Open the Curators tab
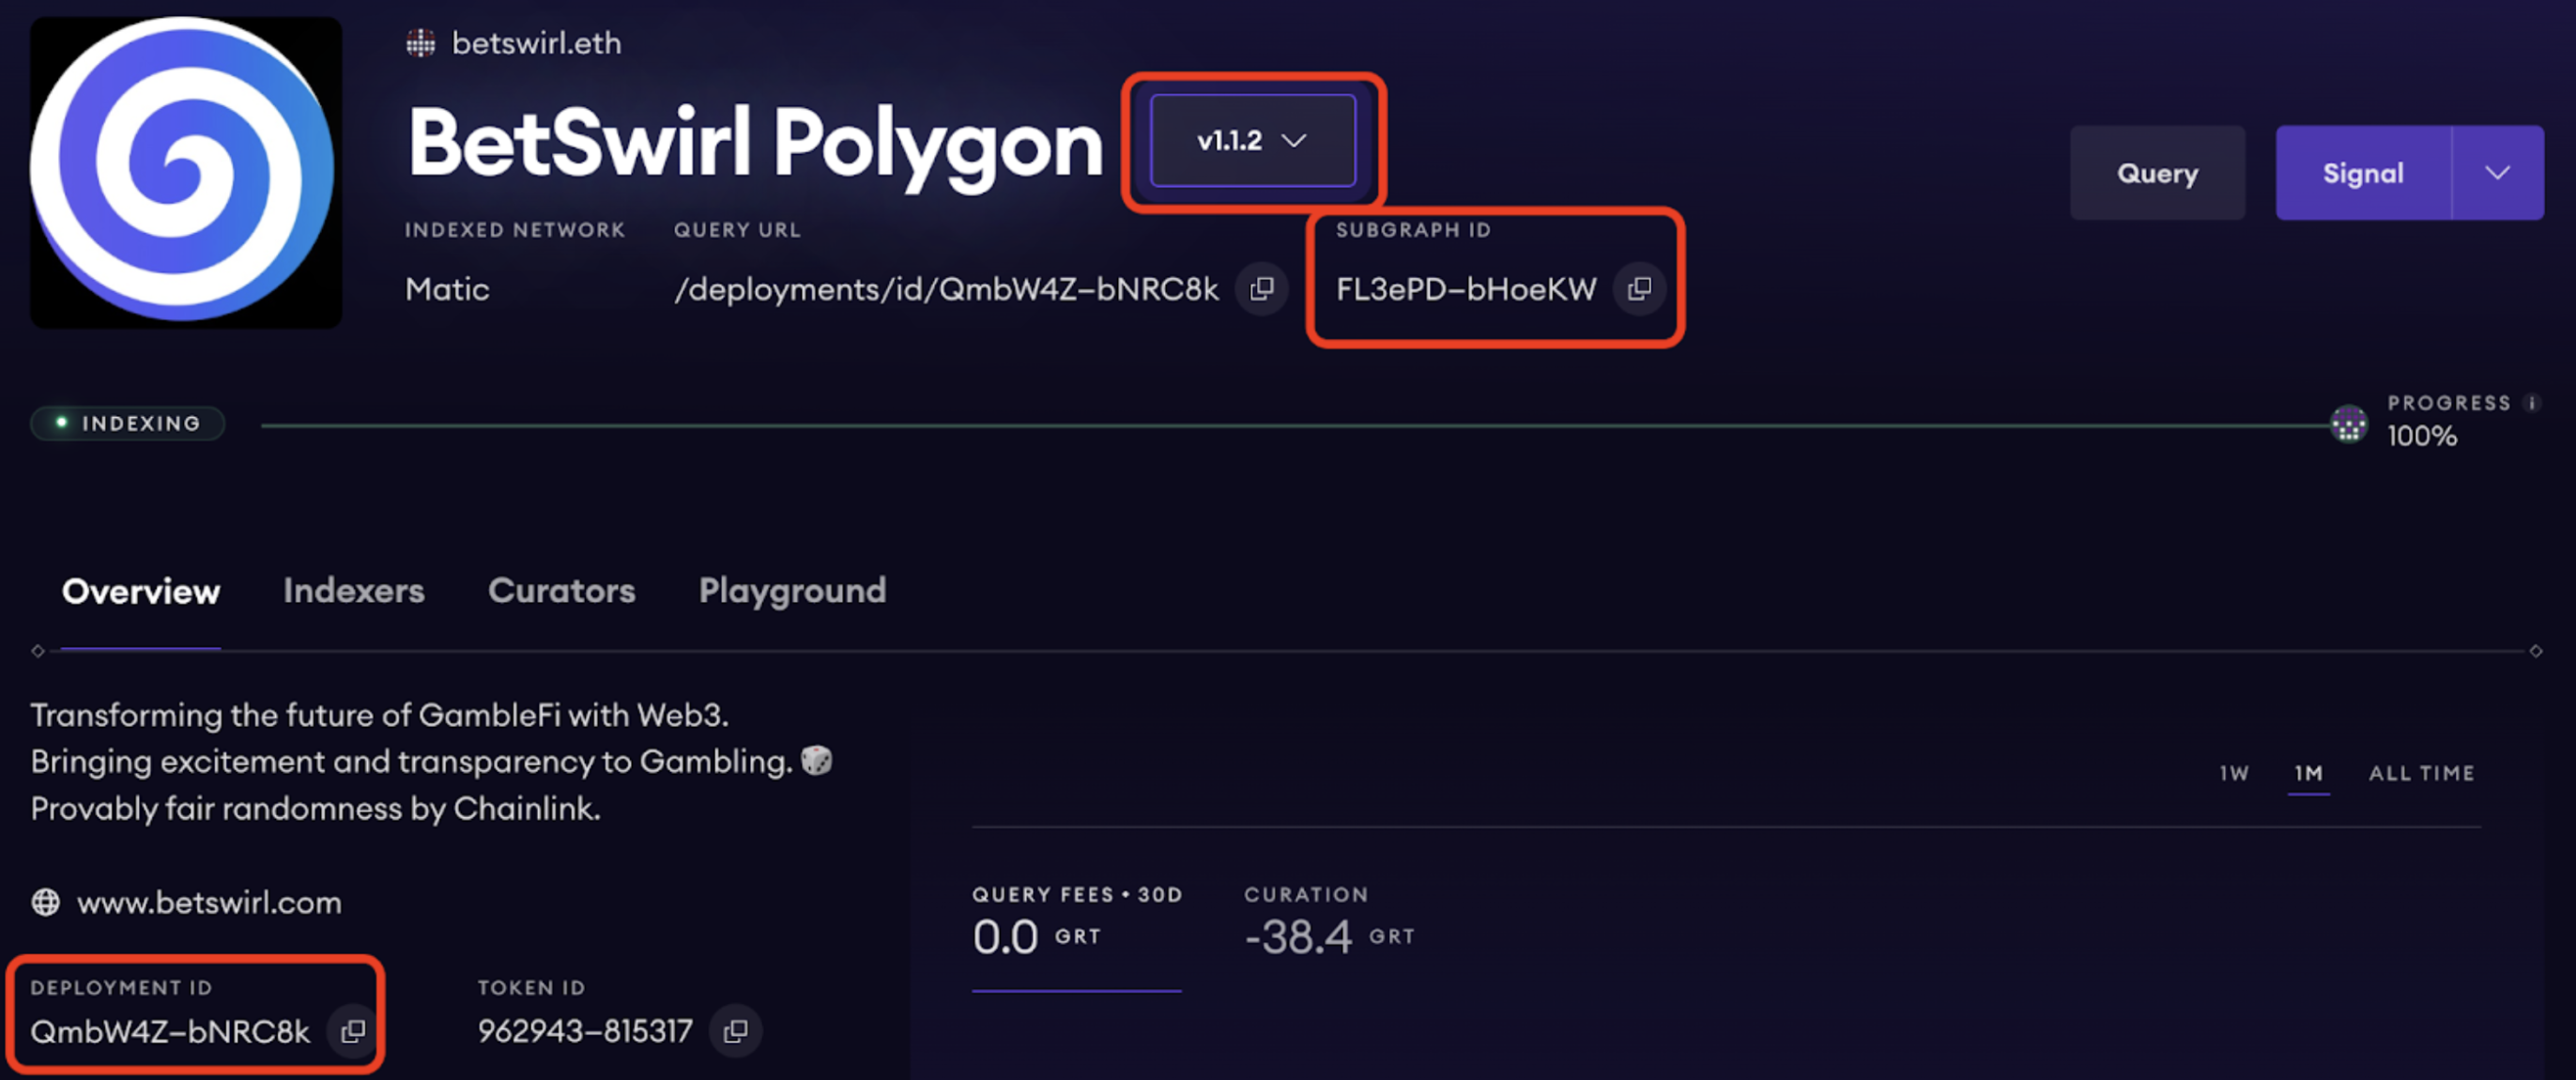 click(562, 591)
